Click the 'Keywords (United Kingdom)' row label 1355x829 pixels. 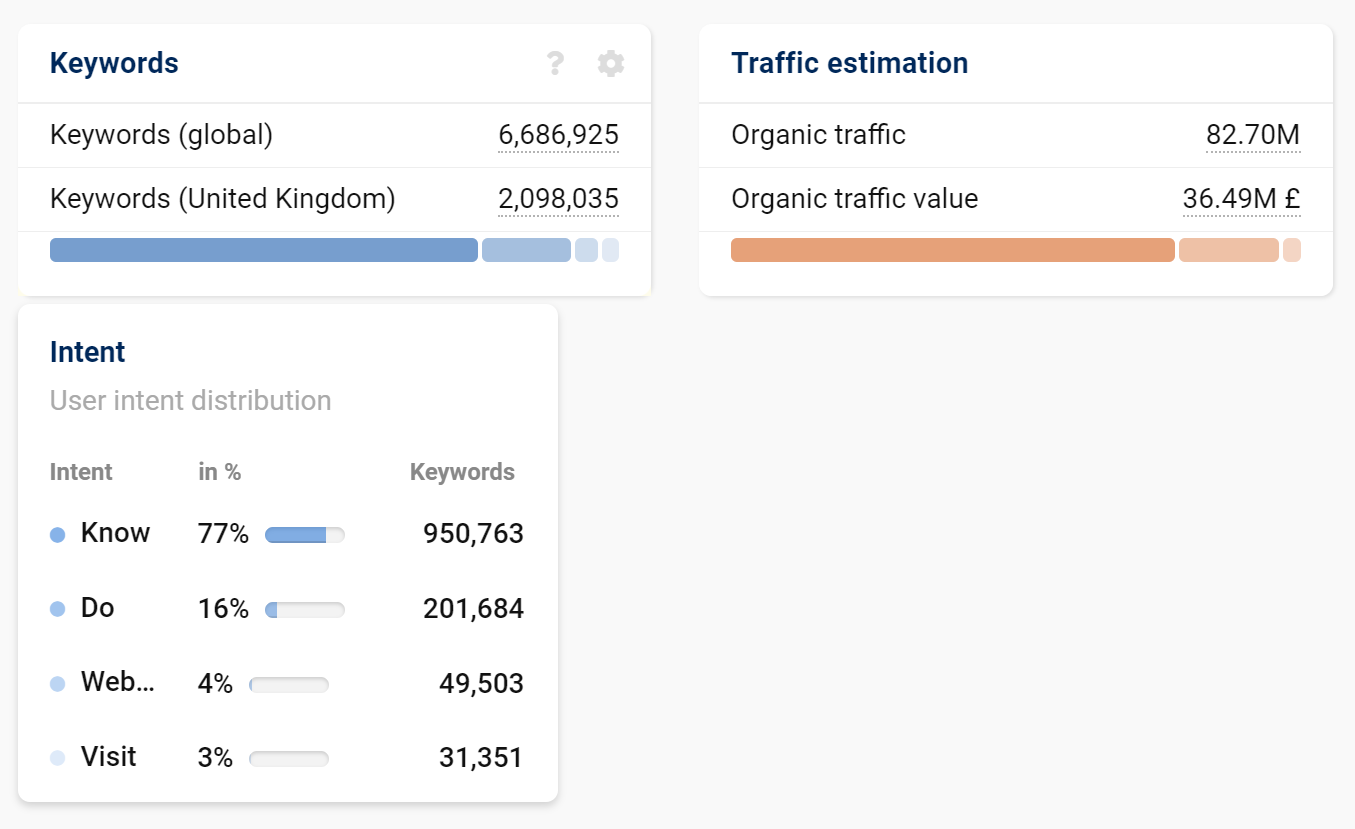point(223,199)
